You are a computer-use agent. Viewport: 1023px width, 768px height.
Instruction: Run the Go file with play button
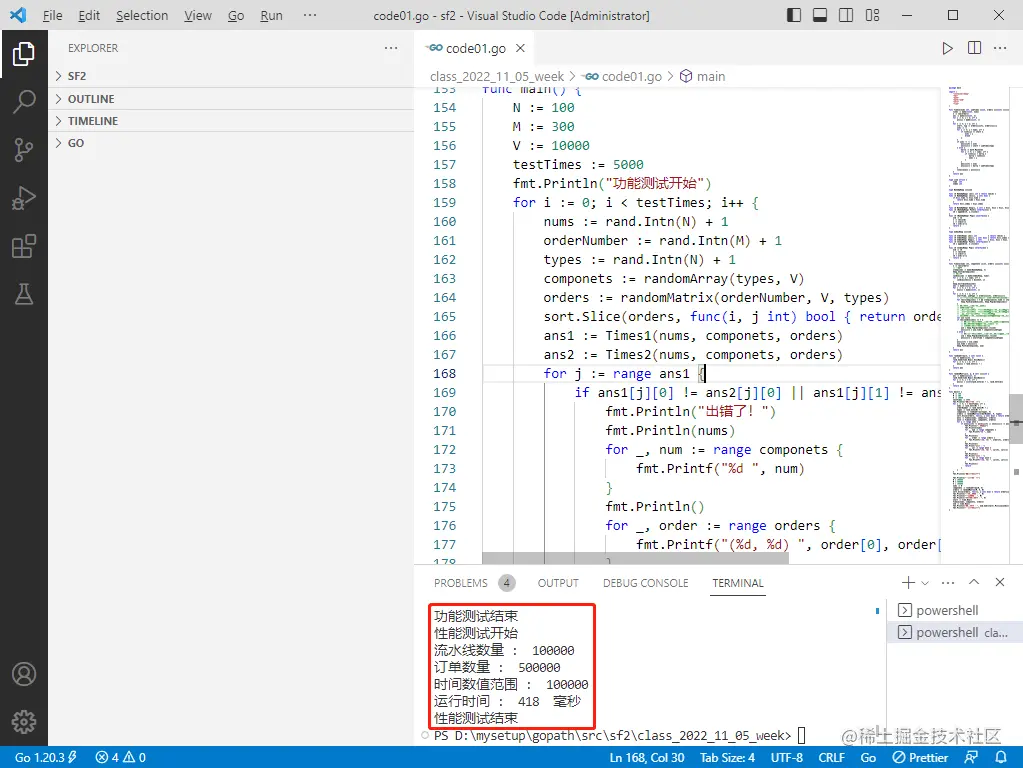(x=947, y=48)
